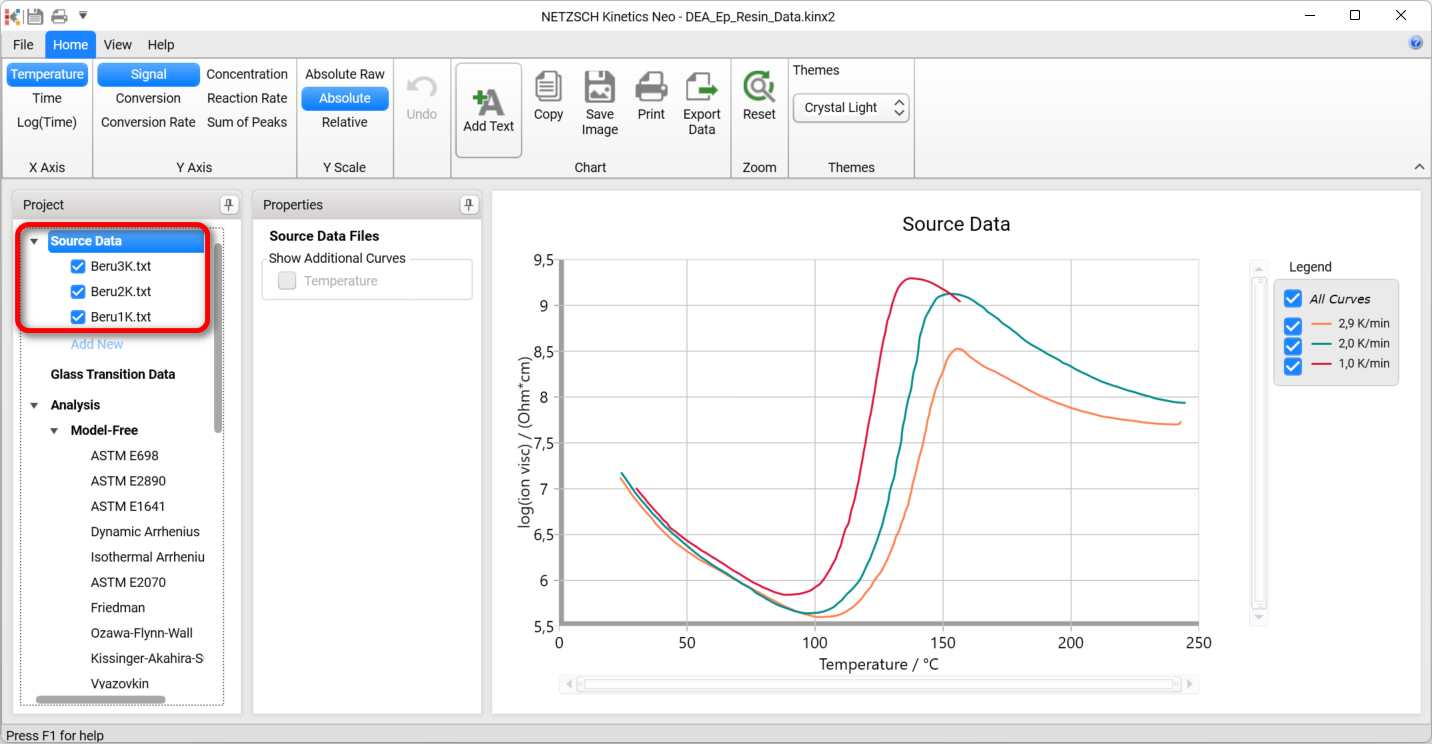Switch to the View tab
The image size is (1432, 744).
(117, 45)
